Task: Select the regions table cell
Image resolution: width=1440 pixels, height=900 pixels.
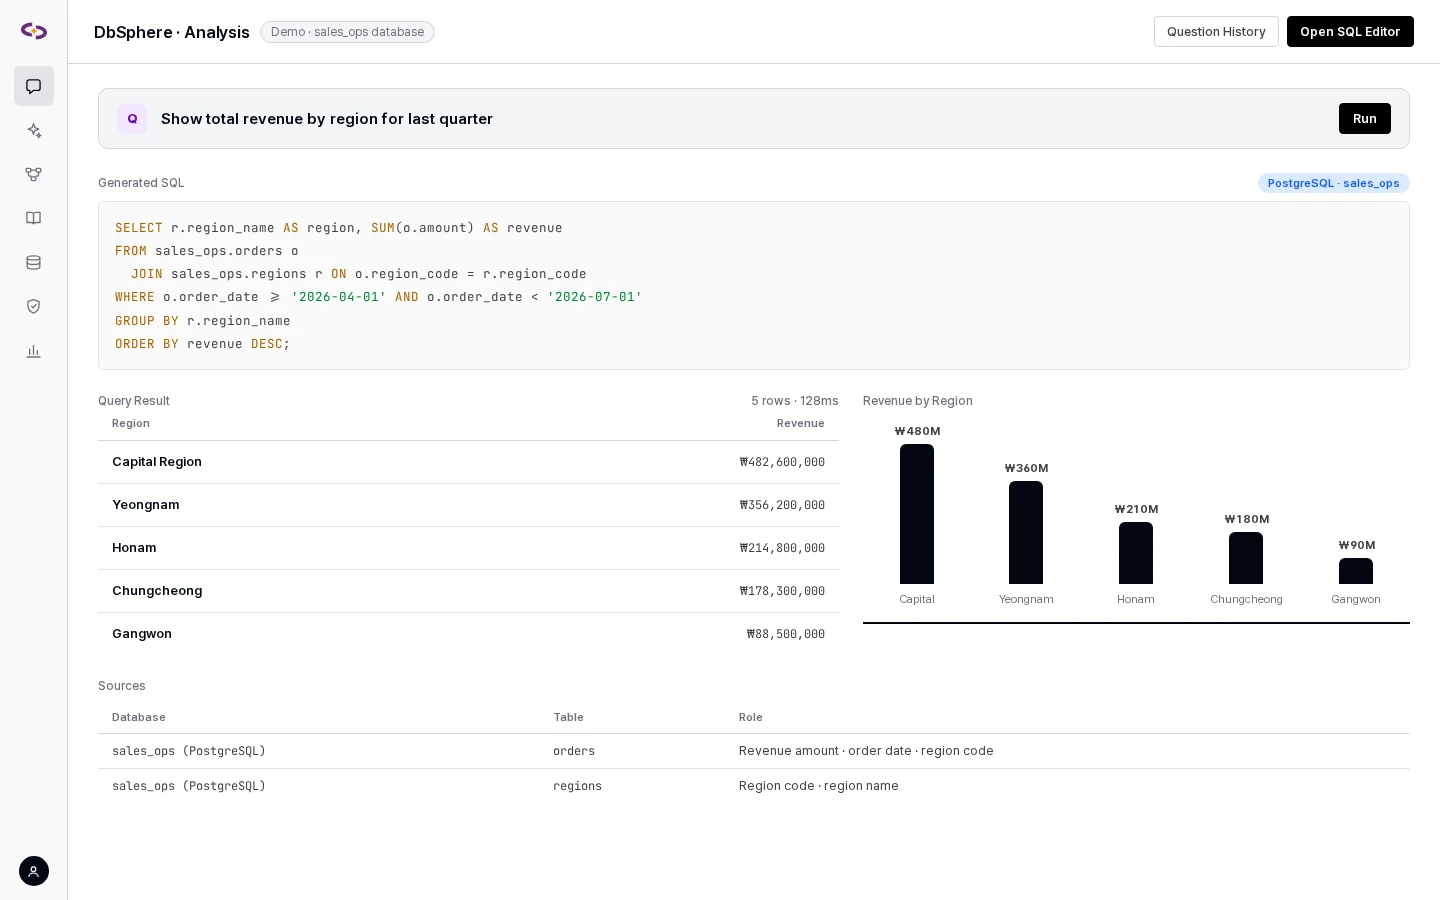Action: coord(577,786)
